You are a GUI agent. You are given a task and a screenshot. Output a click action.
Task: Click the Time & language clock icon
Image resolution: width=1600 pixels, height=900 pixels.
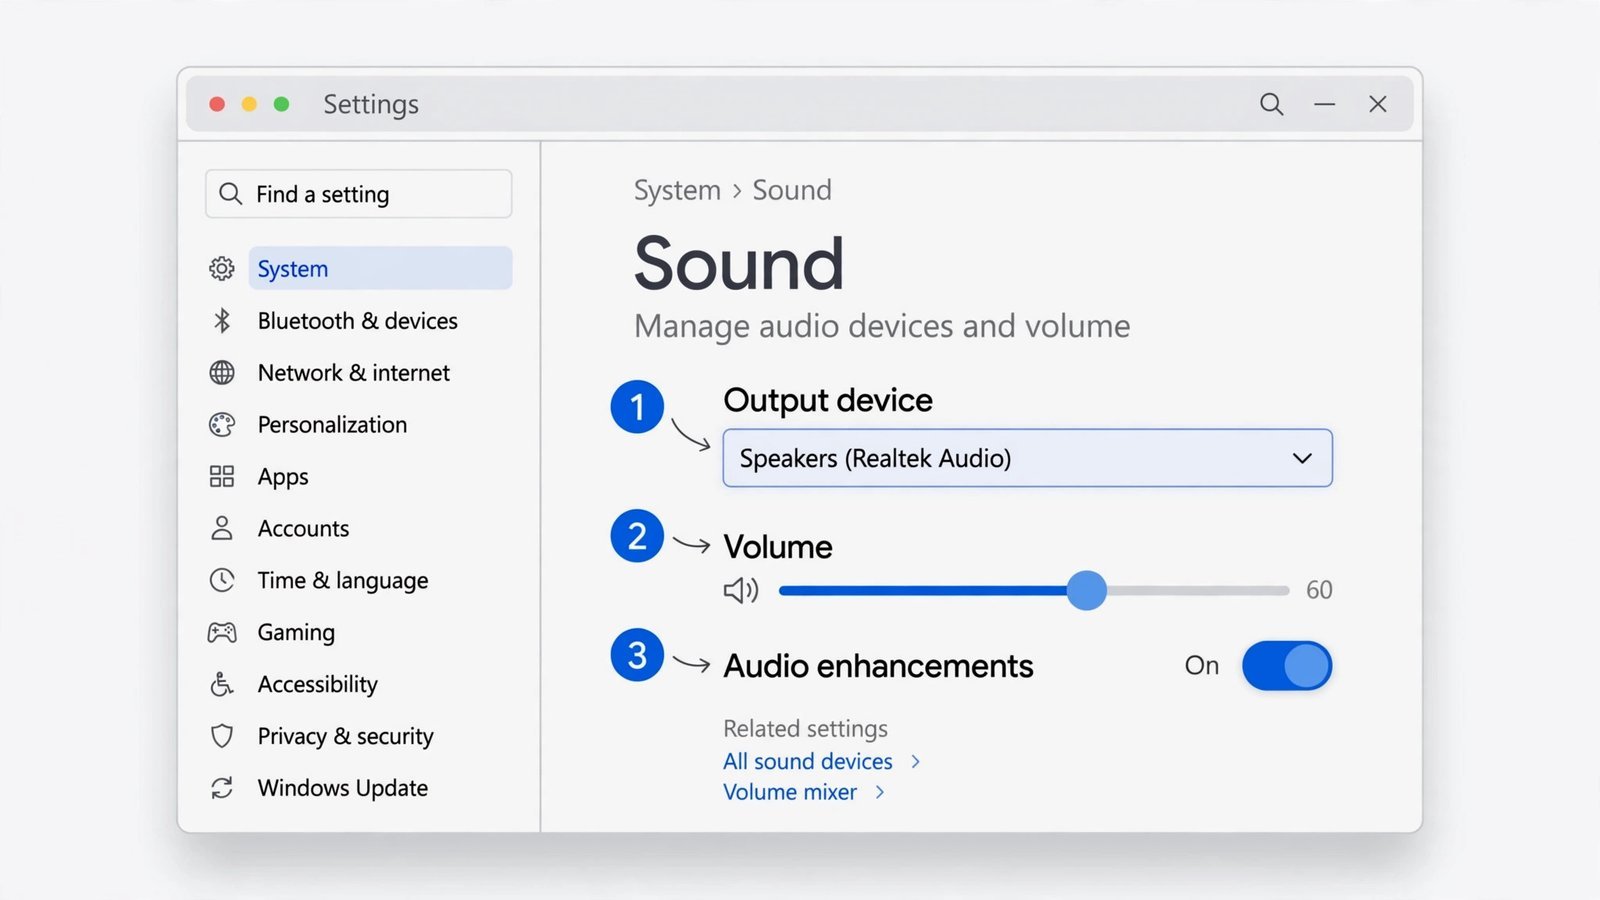tap(222, 580)
